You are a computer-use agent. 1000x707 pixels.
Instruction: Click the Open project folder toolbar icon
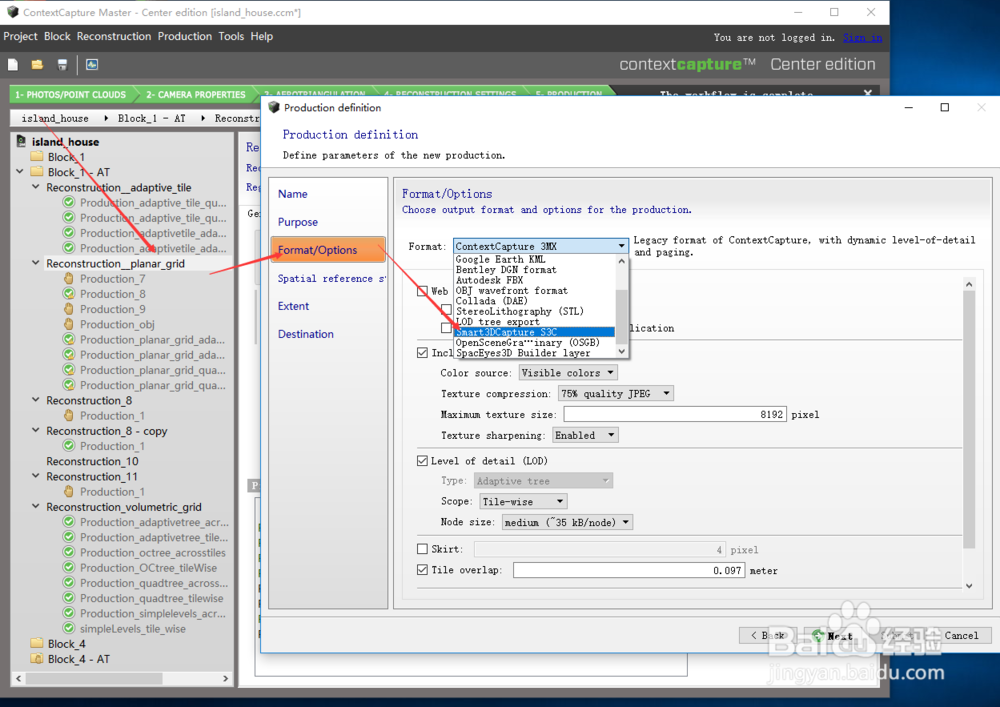click(37, 64)
